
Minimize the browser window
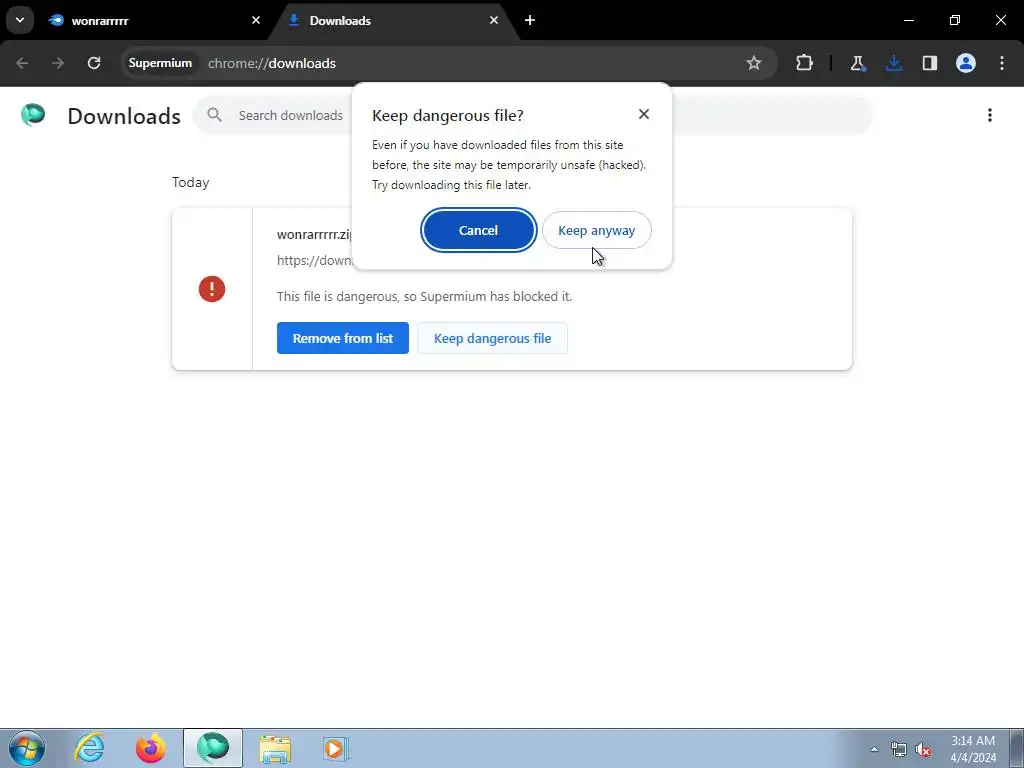908,20
